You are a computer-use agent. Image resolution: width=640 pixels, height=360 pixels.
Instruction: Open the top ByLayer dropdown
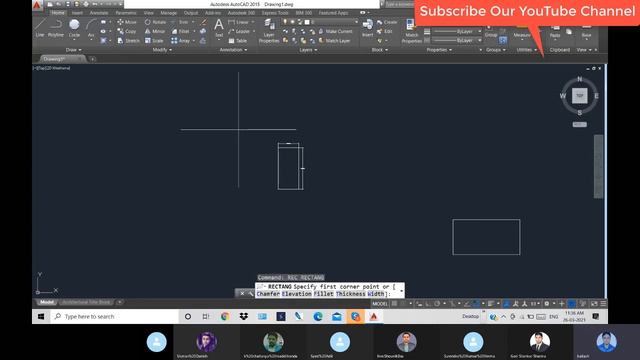(457, 31)
